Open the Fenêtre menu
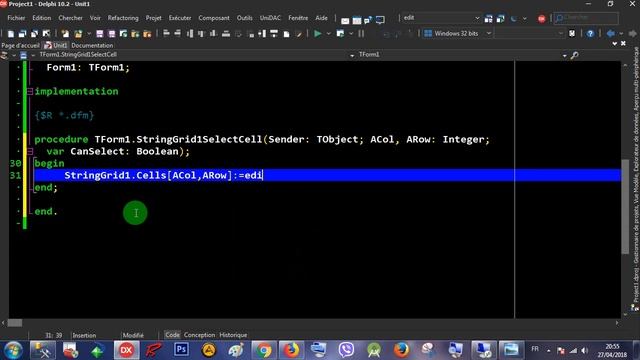This screenshot has height=360, width=640. tap(298, 18)
